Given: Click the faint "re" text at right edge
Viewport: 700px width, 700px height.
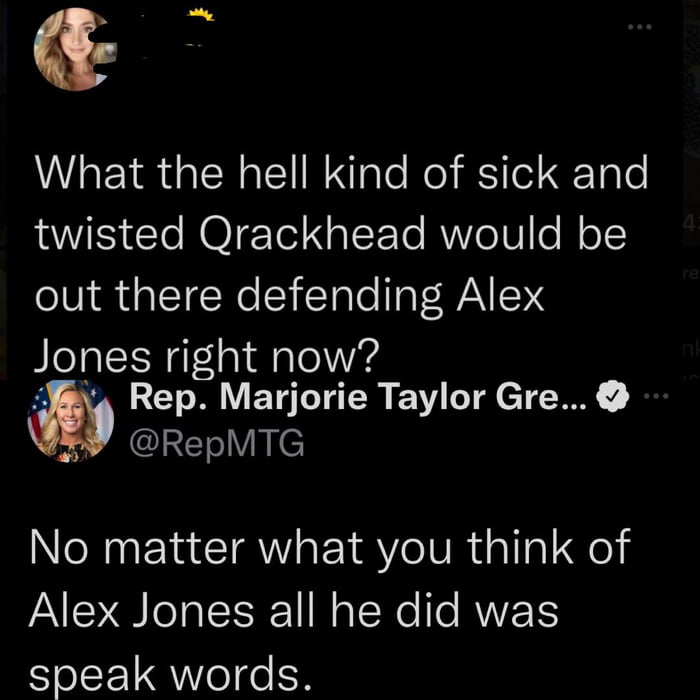Looking at the screenshot, I should [x=690, y=270].
